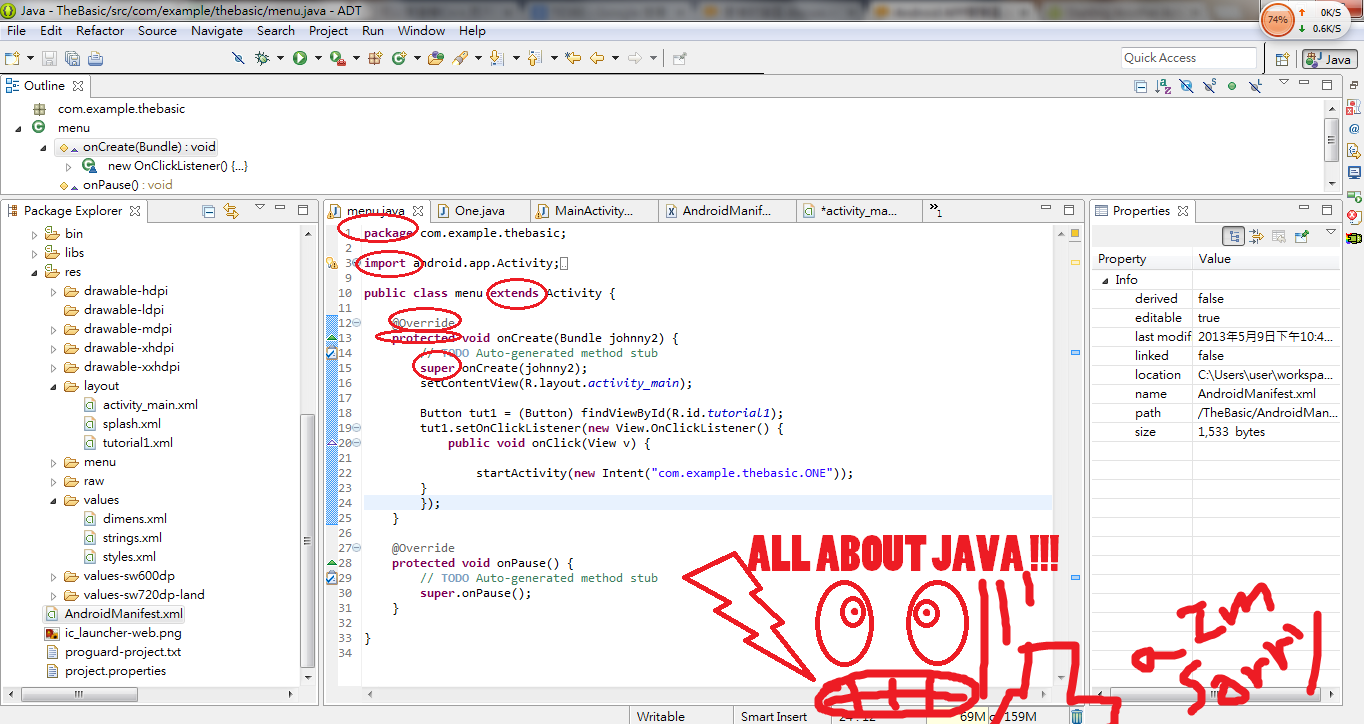Screen dimensions: 1364x724
Task: Collapse All in the Outline view
Action: coord(1140,86)
